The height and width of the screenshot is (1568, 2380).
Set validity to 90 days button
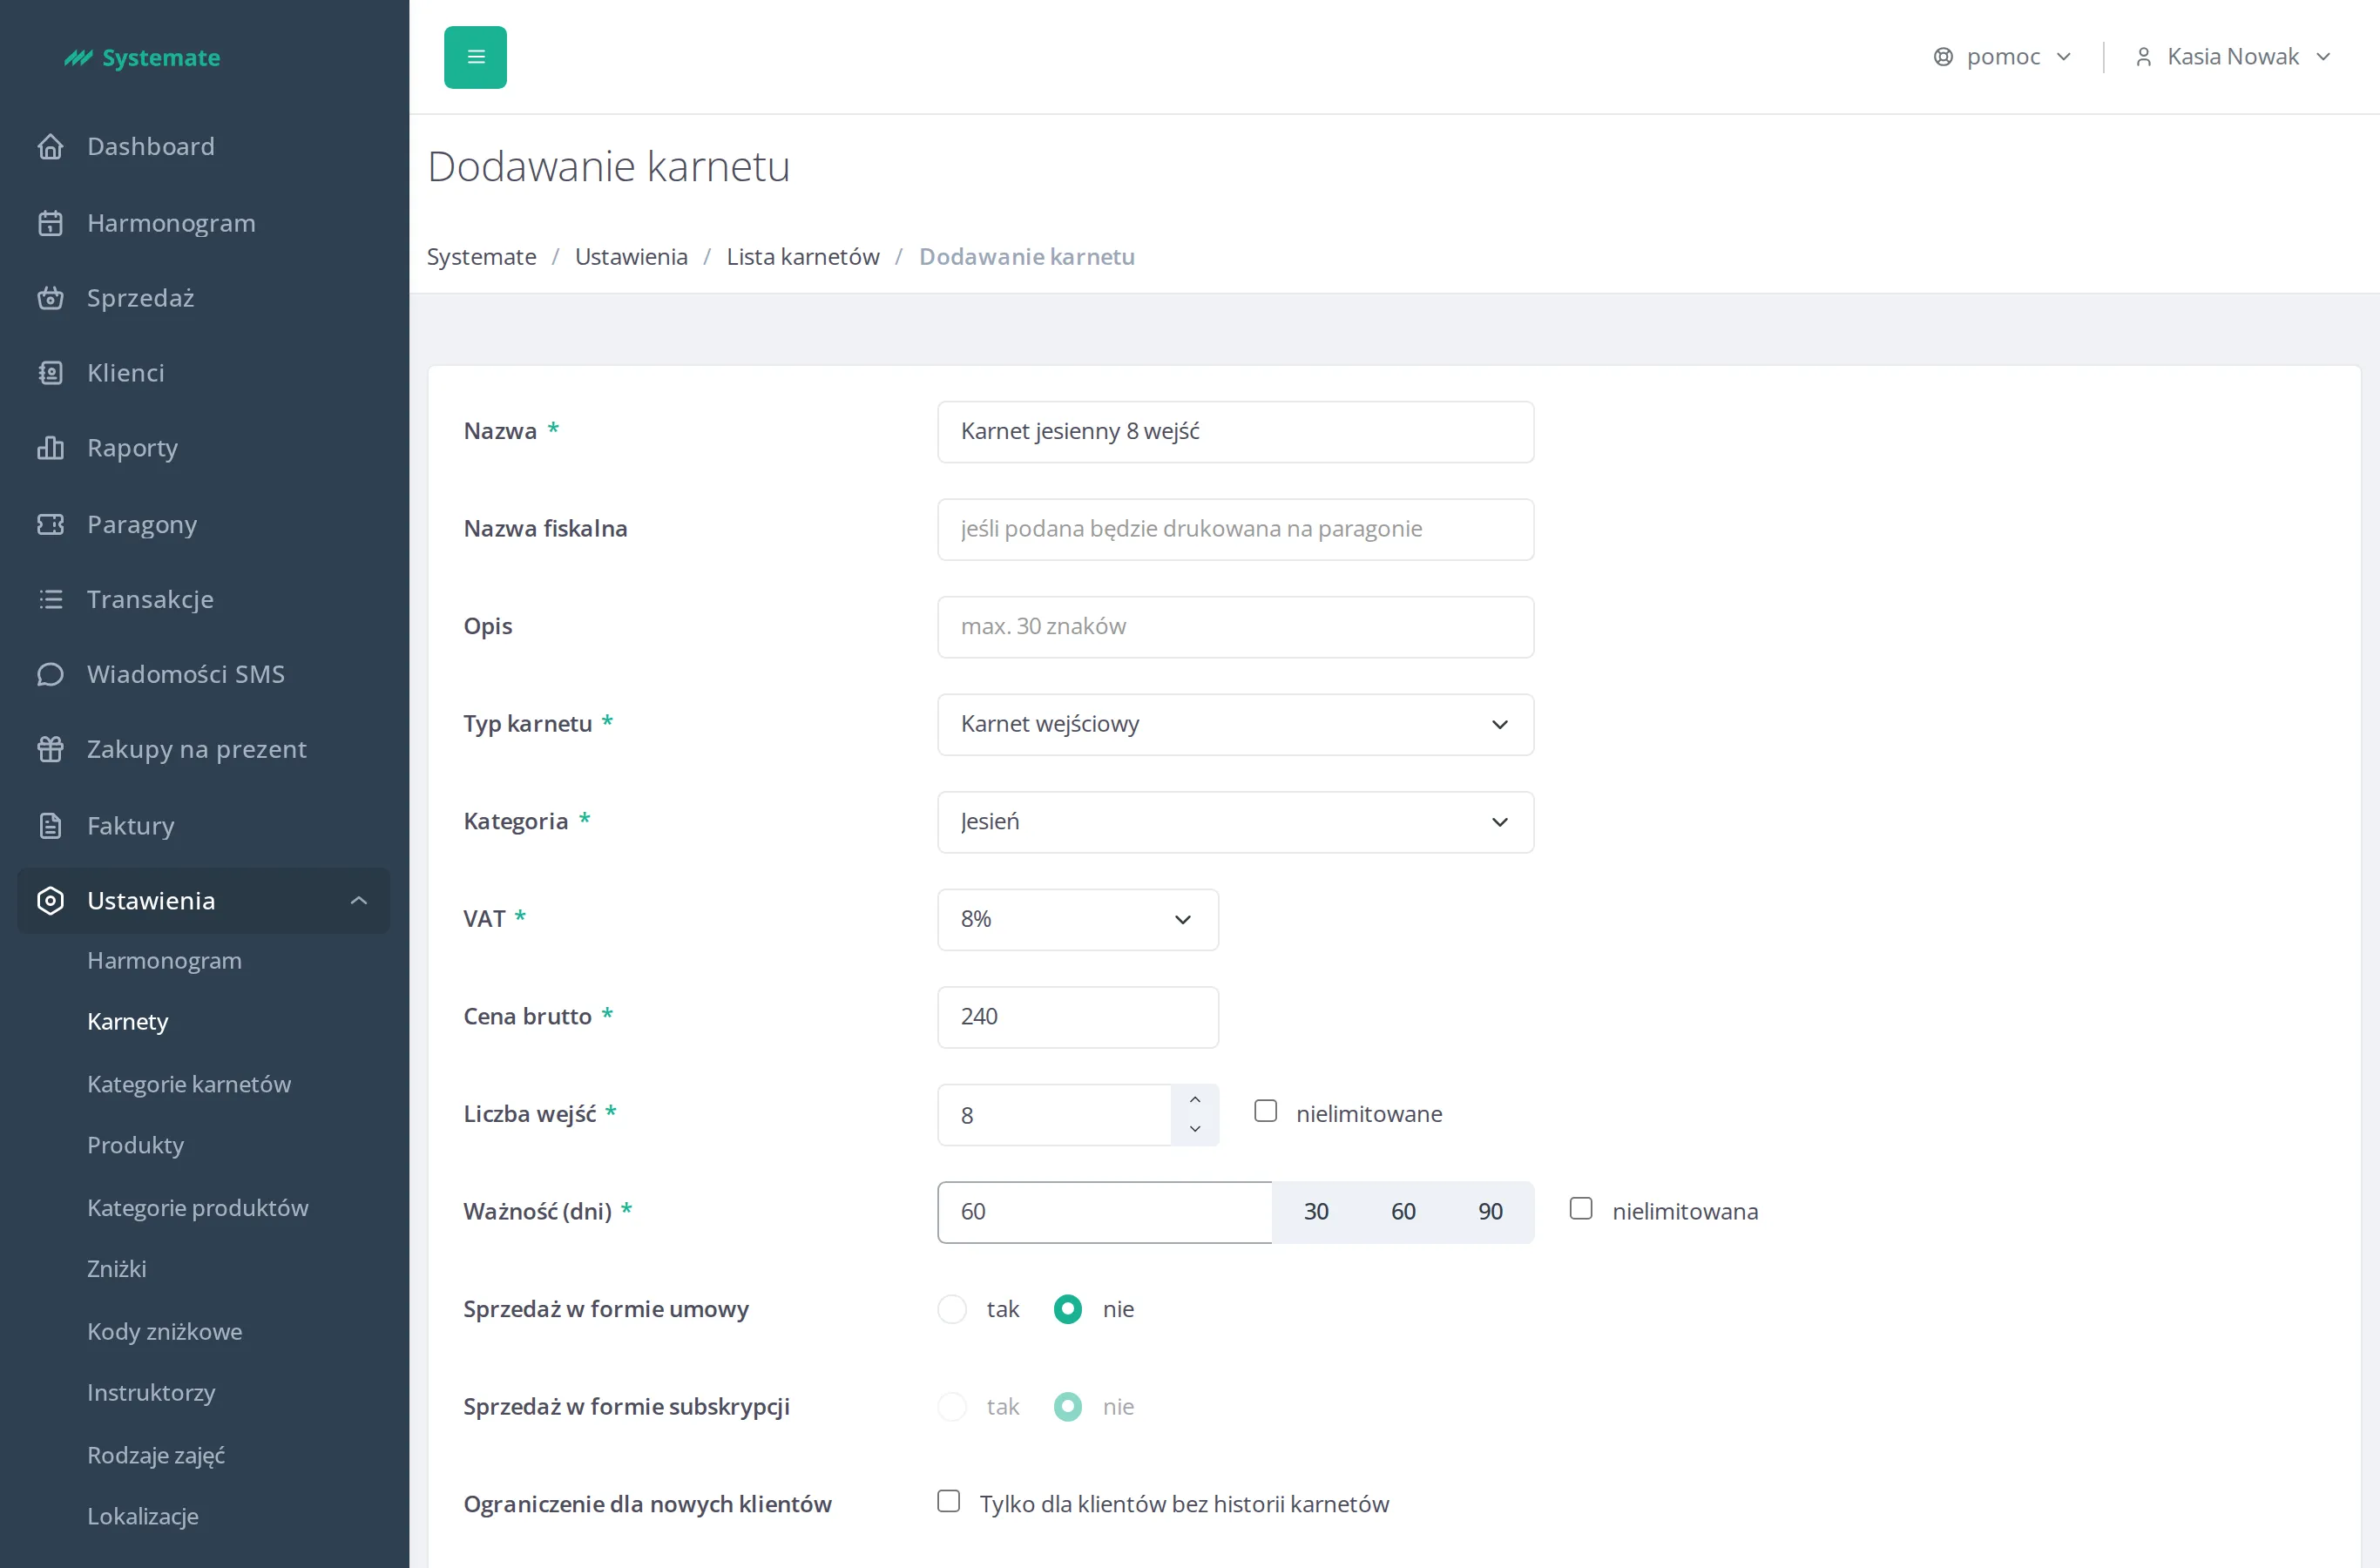coord(1490,1212)
